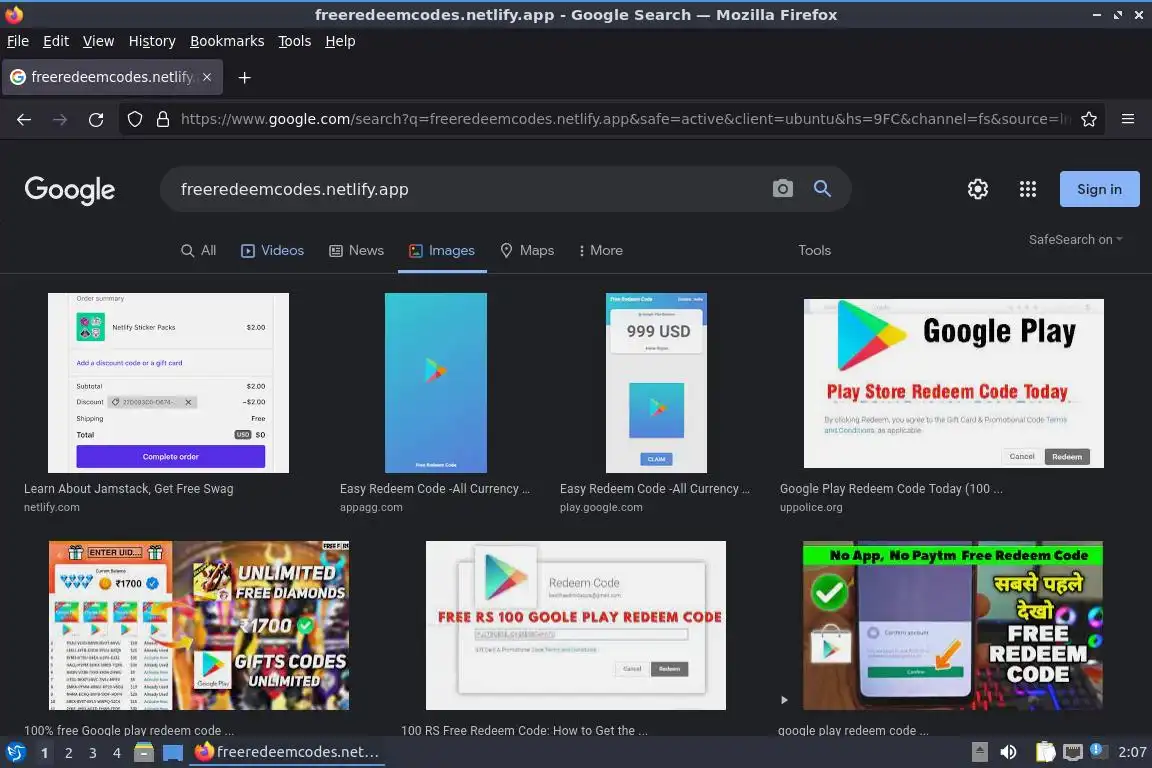The height and width of the screenshot is (768, 1152).
Task: Click the Firefox address bar URL
Action: point(624,119)
